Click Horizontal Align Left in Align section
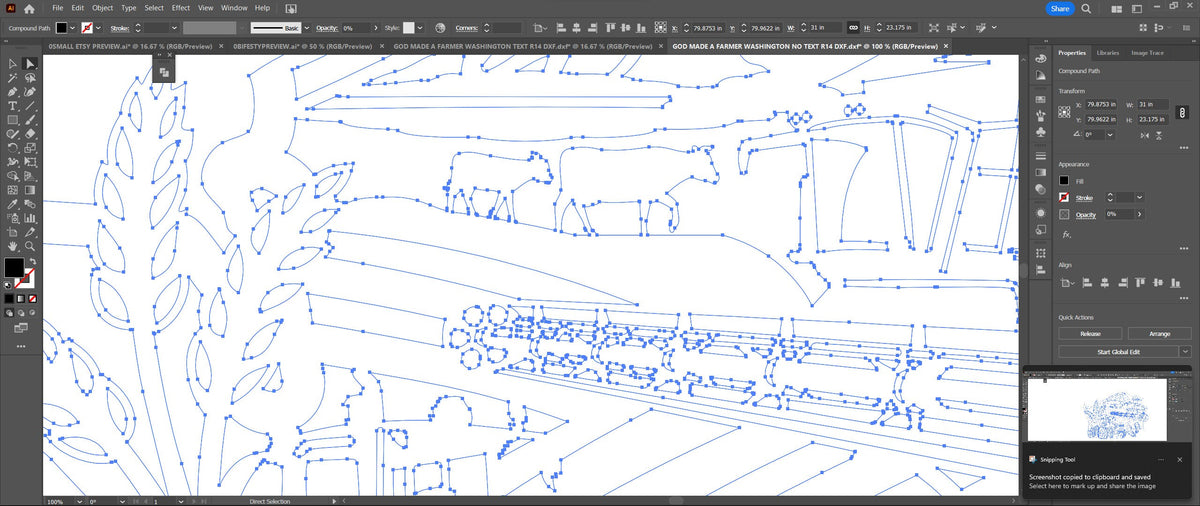1200x506 pixels. (1087, 283)
